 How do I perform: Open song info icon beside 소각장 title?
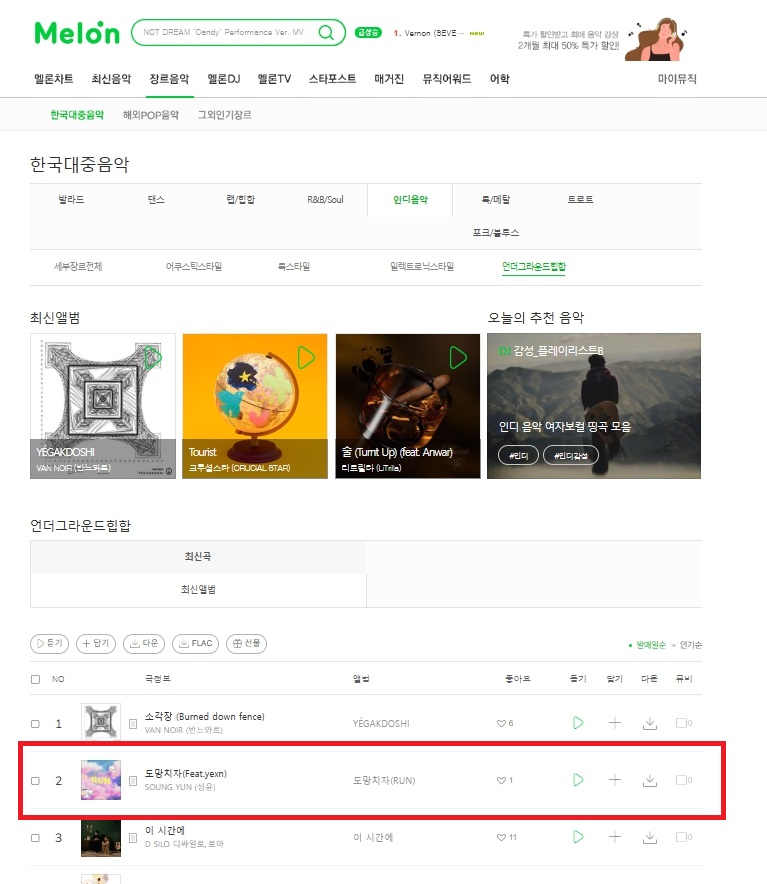click(x=133, y=723)
